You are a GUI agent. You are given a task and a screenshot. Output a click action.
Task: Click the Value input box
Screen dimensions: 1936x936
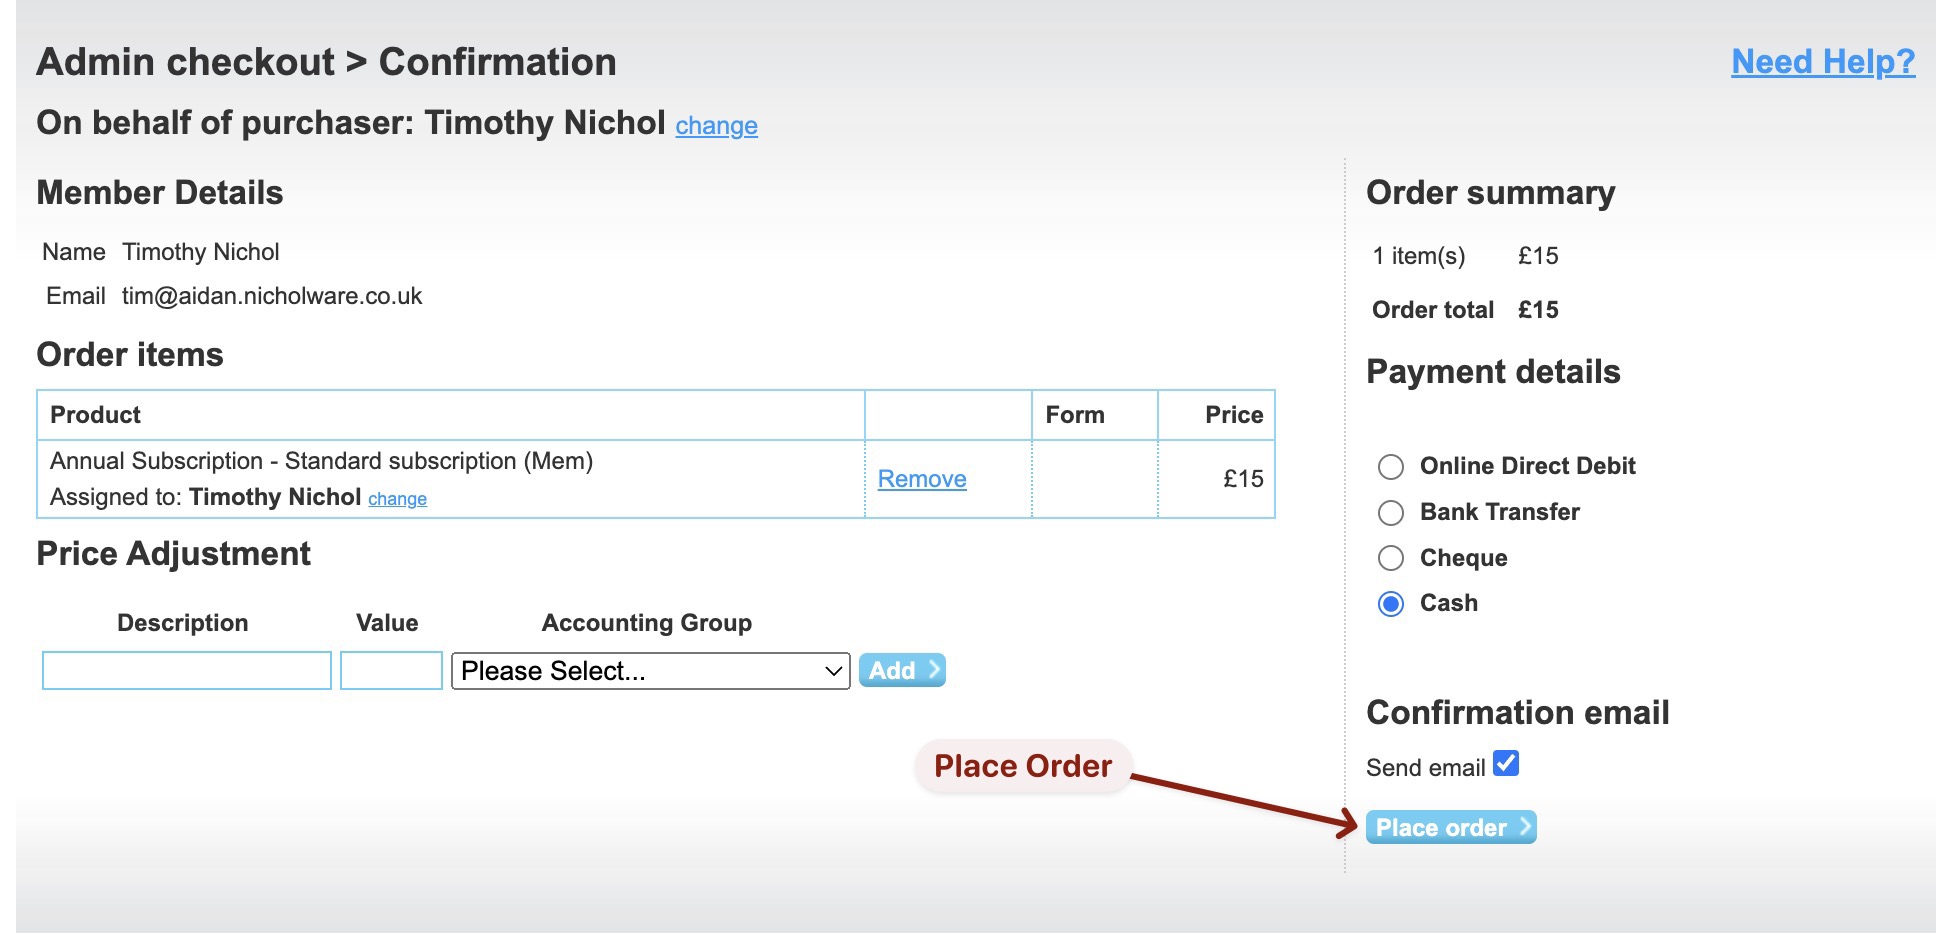[391, 671]
